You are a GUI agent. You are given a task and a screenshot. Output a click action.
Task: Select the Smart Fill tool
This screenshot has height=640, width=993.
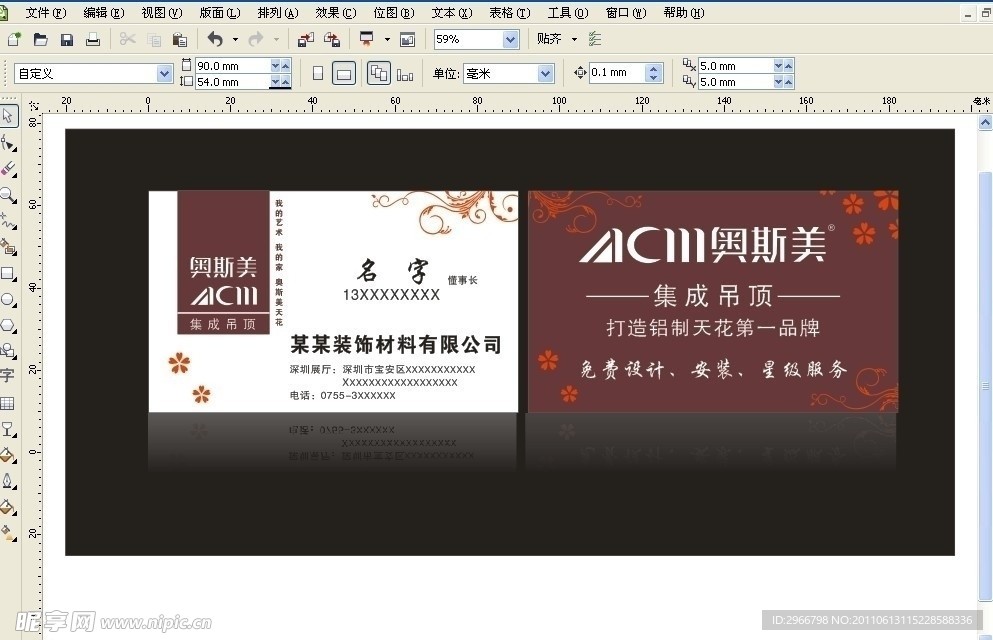[x=8, y=247]
